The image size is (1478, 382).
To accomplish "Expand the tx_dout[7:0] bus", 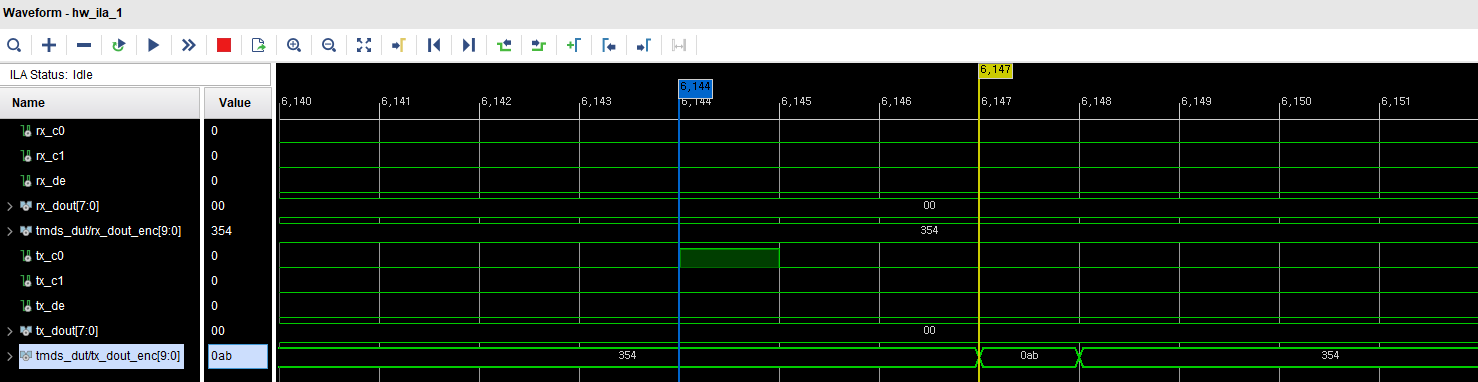I will tap(10, 331).
